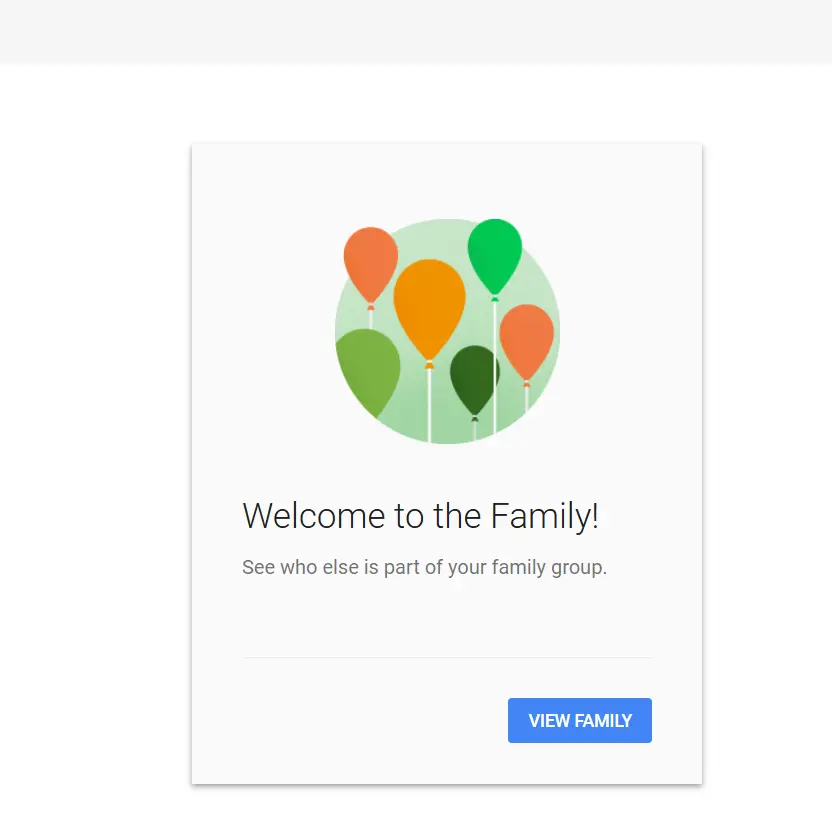This screenshot has width=832, height=831.
Task: Click the word "the" in the heading
Action: coord(457,515)
